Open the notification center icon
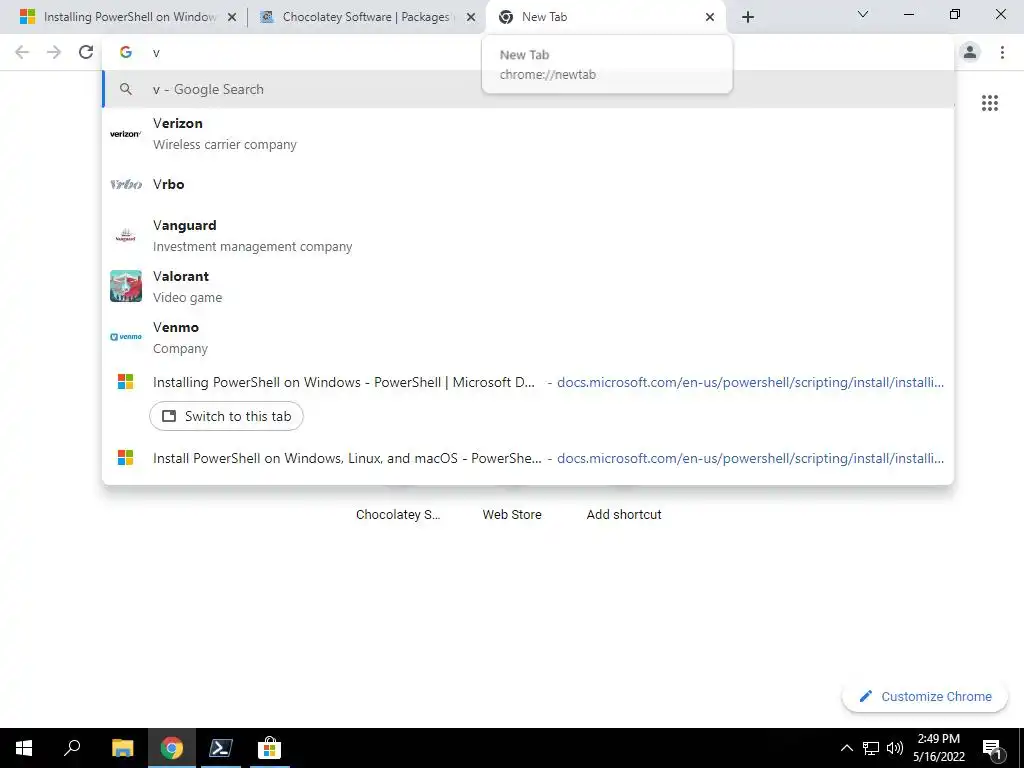The image size is (1024, 768). pyautogui.click(x=993, y=748)
